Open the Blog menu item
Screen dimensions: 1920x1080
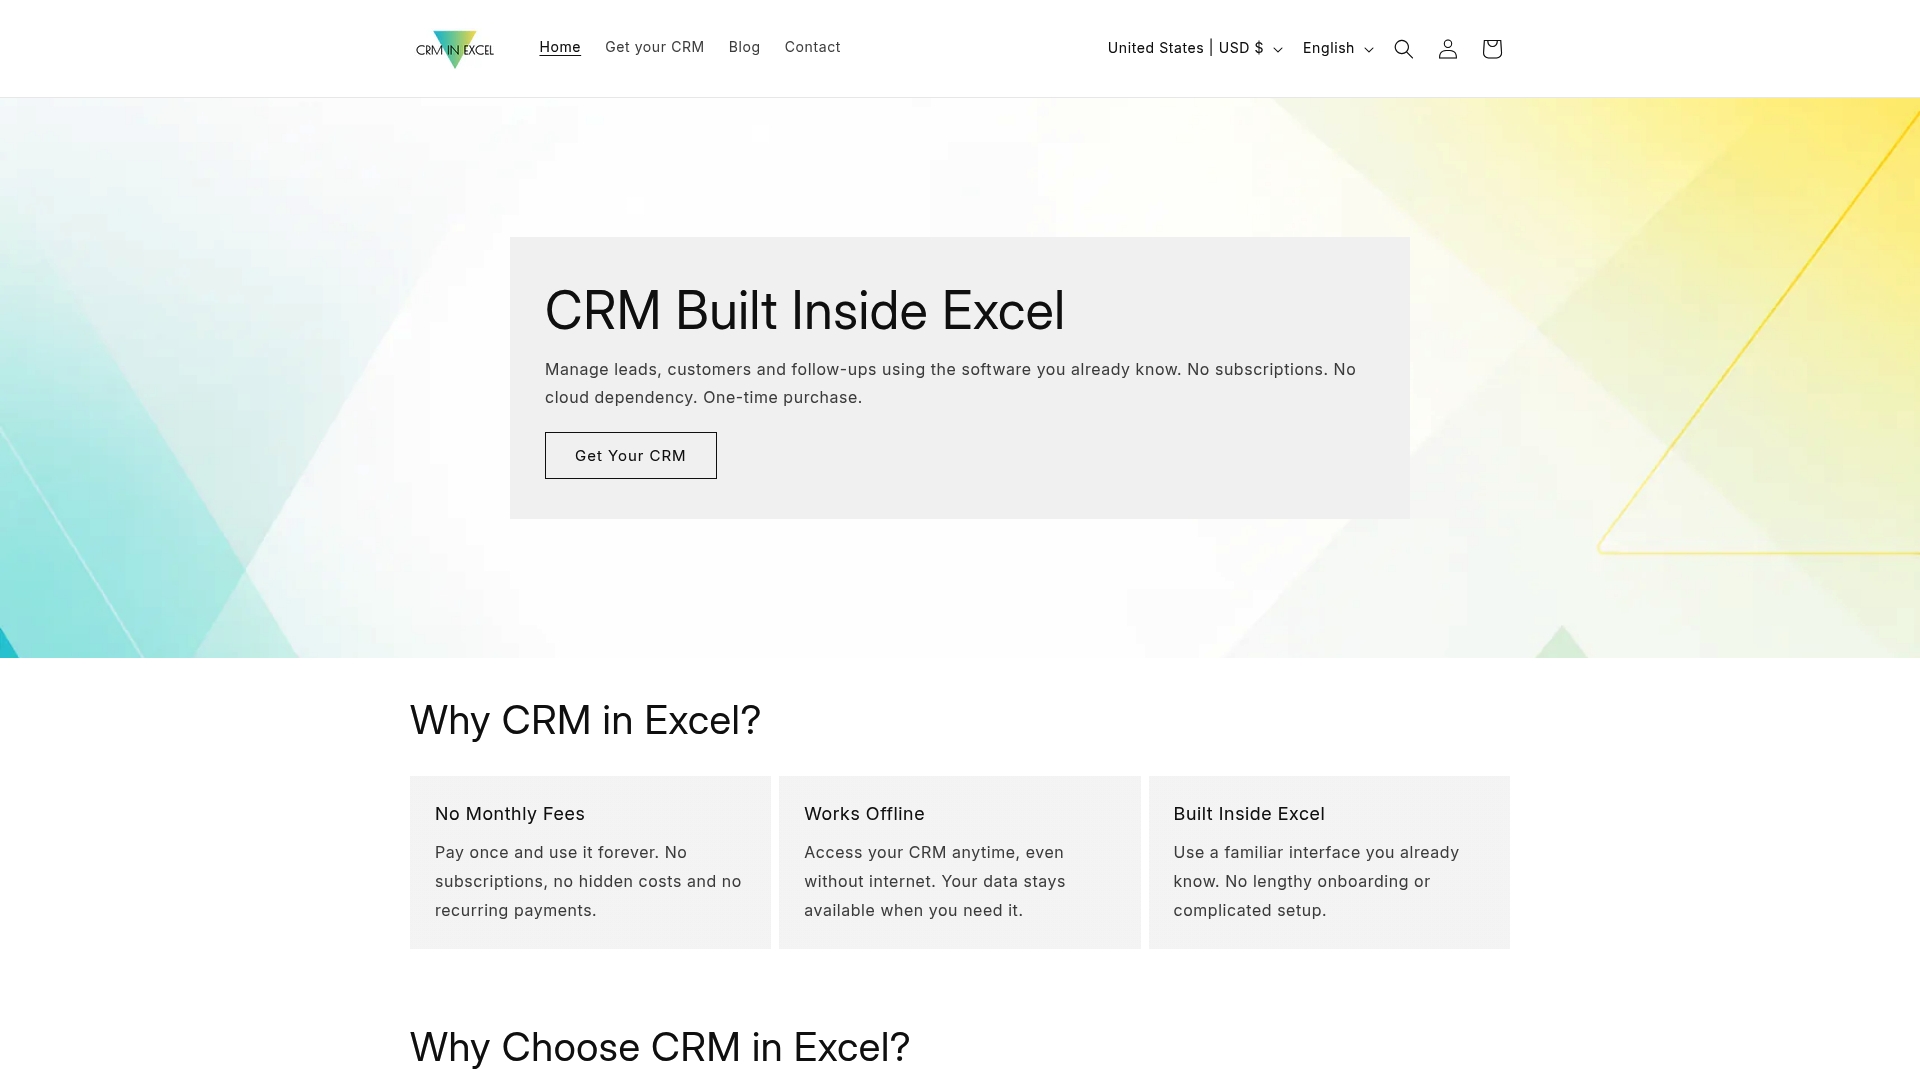[744, 47]
